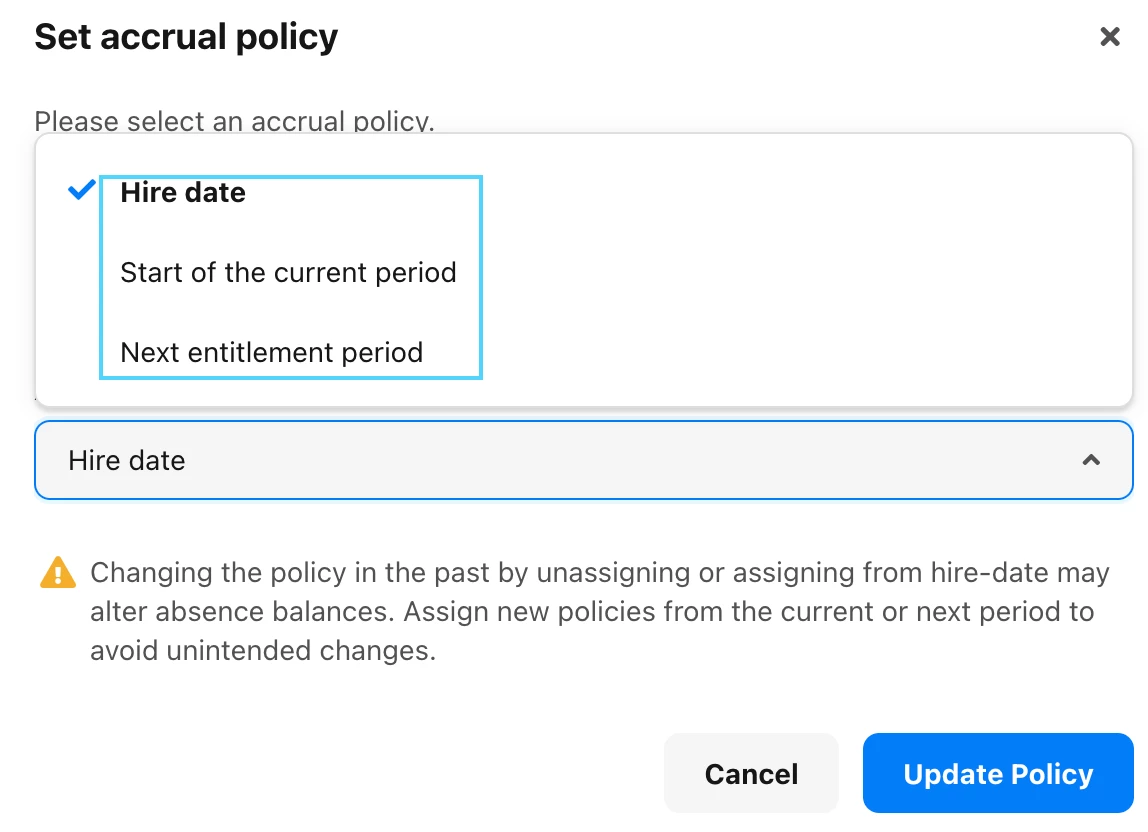This screenshot has width=1148, height=832.
Task: Click 'avoid unintended changes' warning line
Action: pos(263,650)
